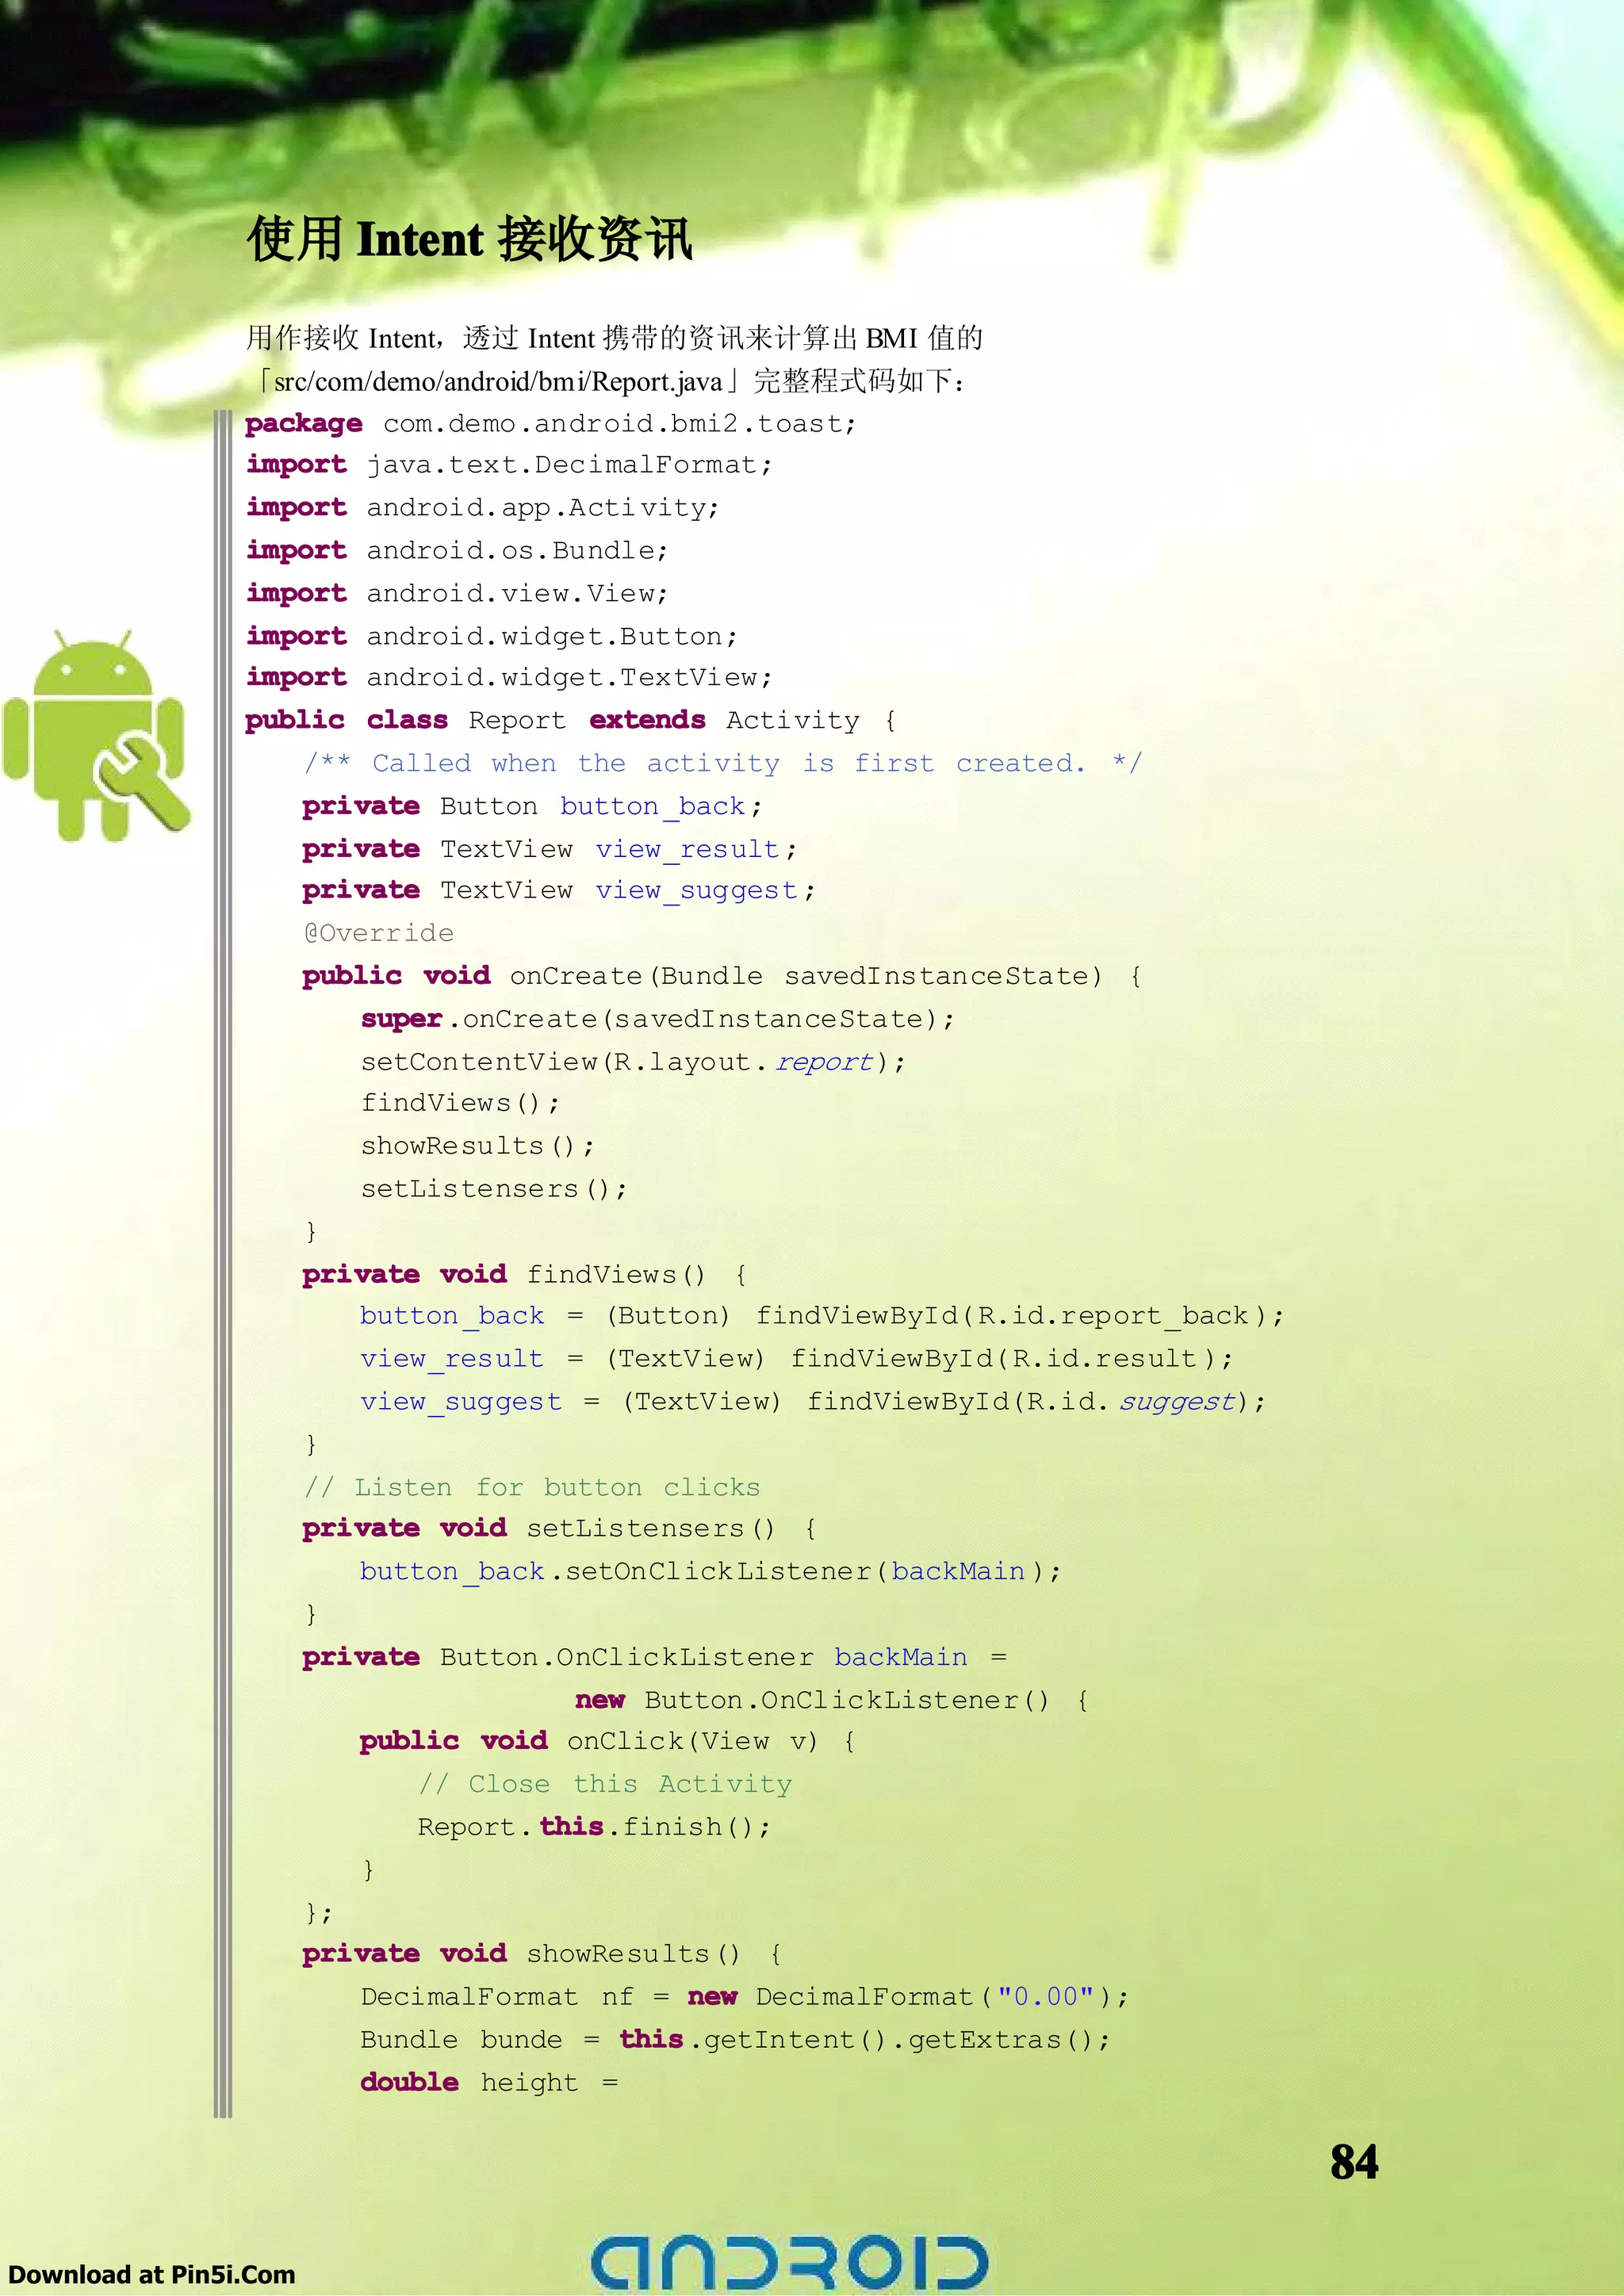
Task: Click the backMain argument in setOnClickListener
Action: click(958, 1572)
